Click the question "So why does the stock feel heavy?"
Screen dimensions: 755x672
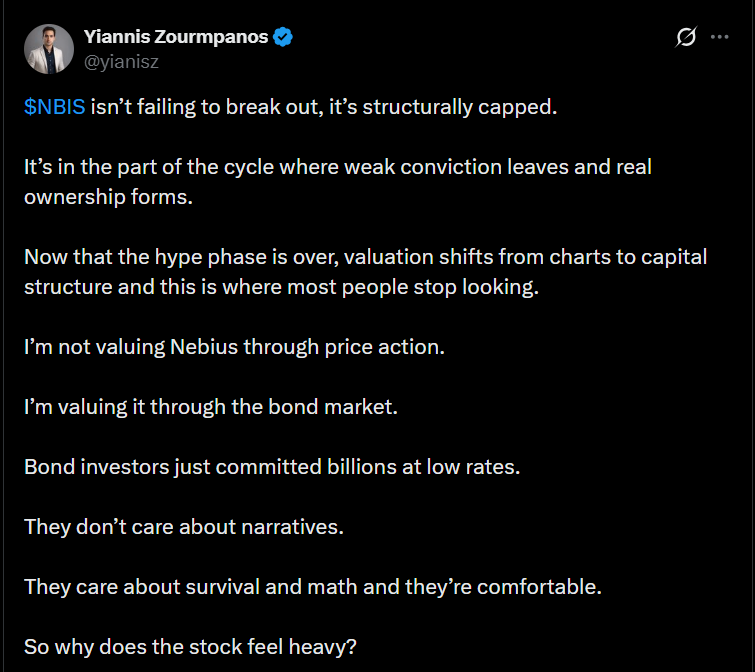(x=190, y=647)
